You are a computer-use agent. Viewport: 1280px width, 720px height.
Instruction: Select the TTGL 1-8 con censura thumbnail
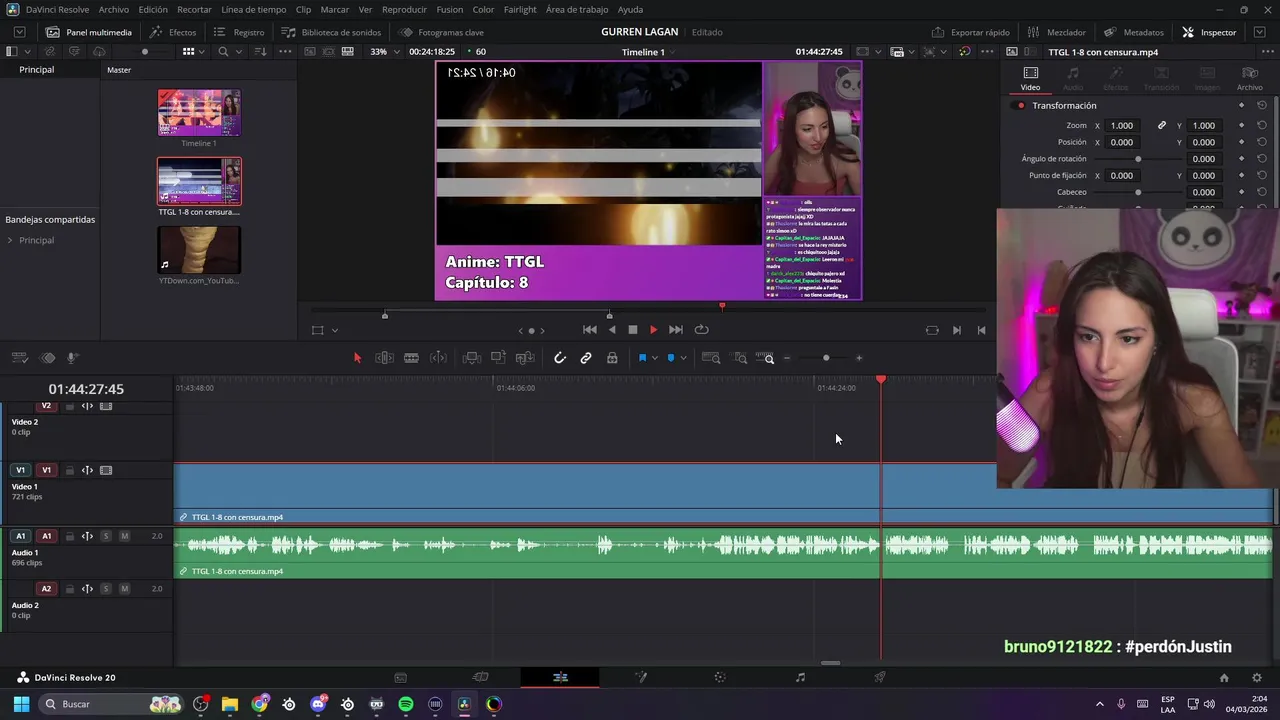coord(199,181)
